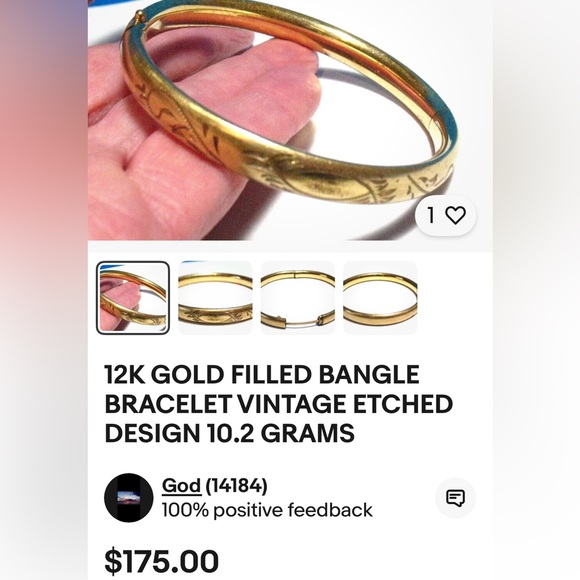The image size is (580, 580).
Task: Click the bangle hinge pin at top of photo
Action: pyautogui.click(x=140, y=16)
